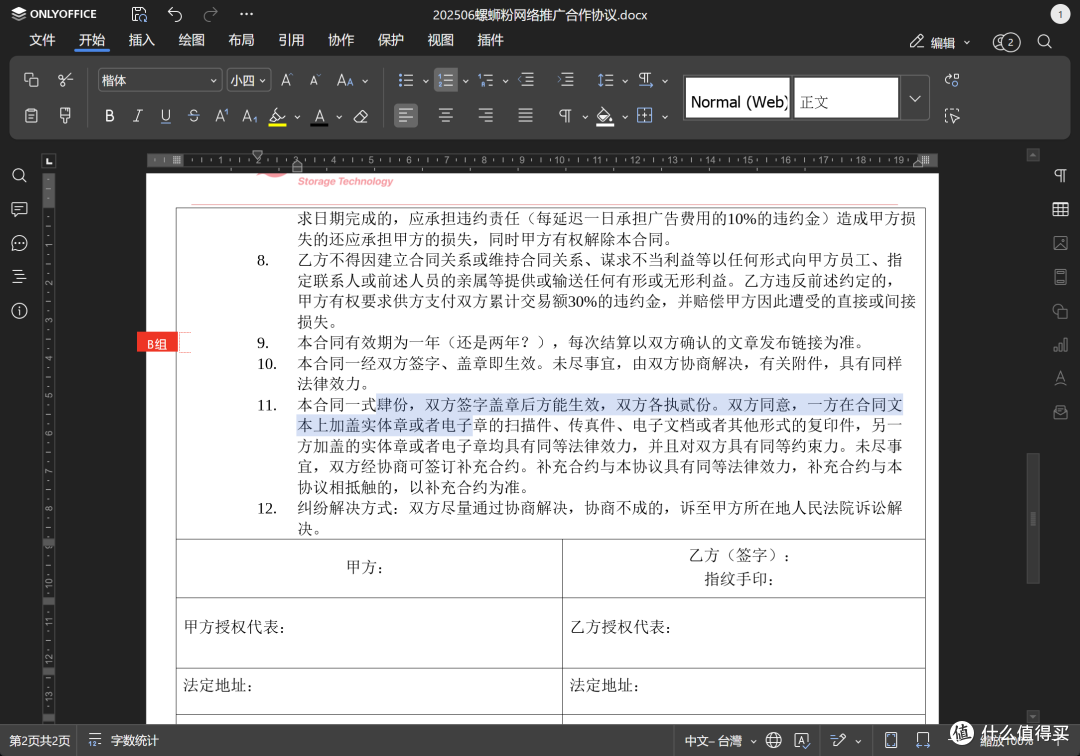Apply the paragraph shading fill color
The height and width of the screenshot is (756, 1080).
(605, 116)
